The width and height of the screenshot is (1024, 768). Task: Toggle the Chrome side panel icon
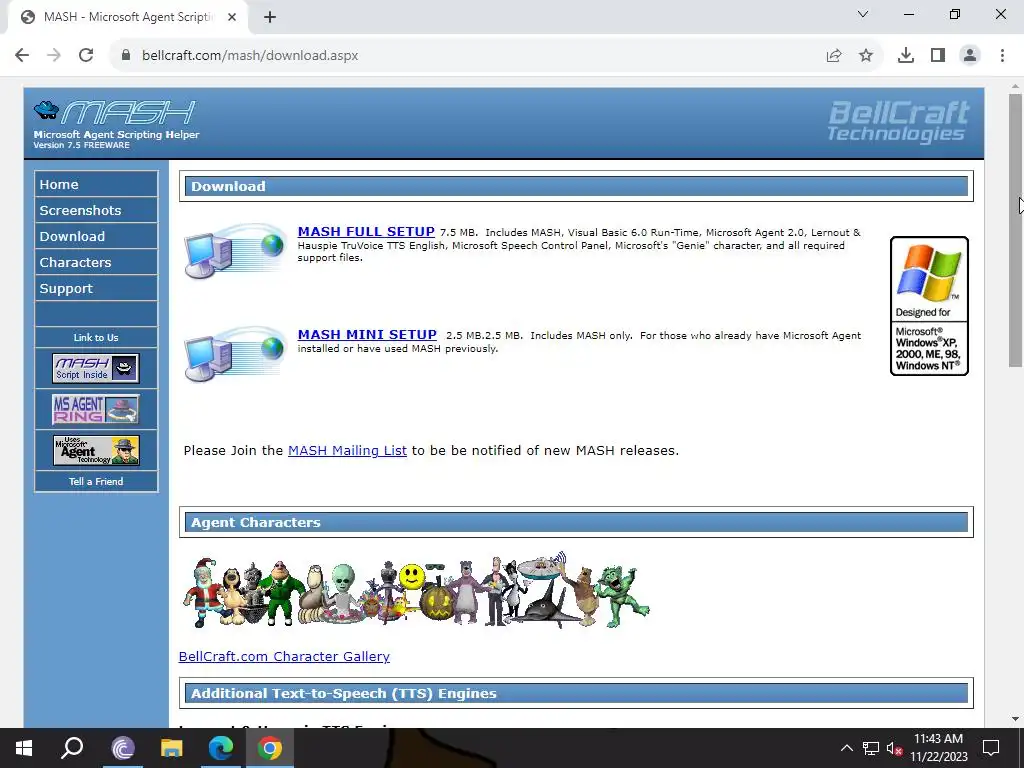click(x=938, y=56)
